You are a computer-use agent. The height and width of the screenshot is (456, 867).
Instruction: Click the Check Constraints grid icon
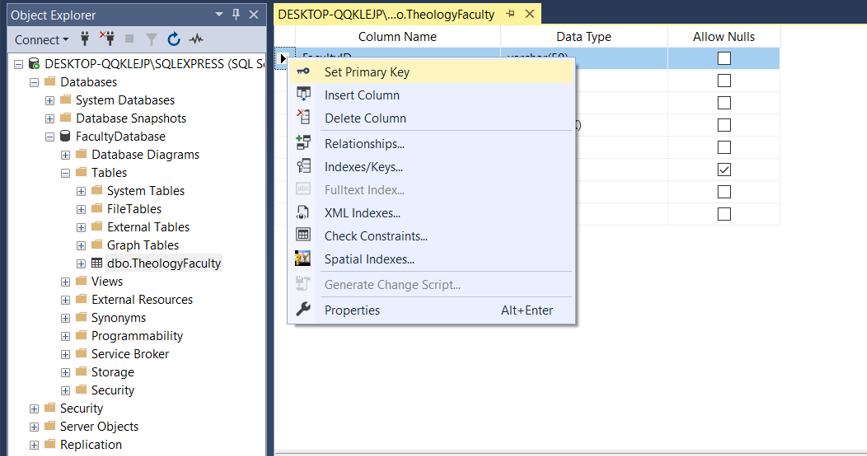(x=303, y=235)
